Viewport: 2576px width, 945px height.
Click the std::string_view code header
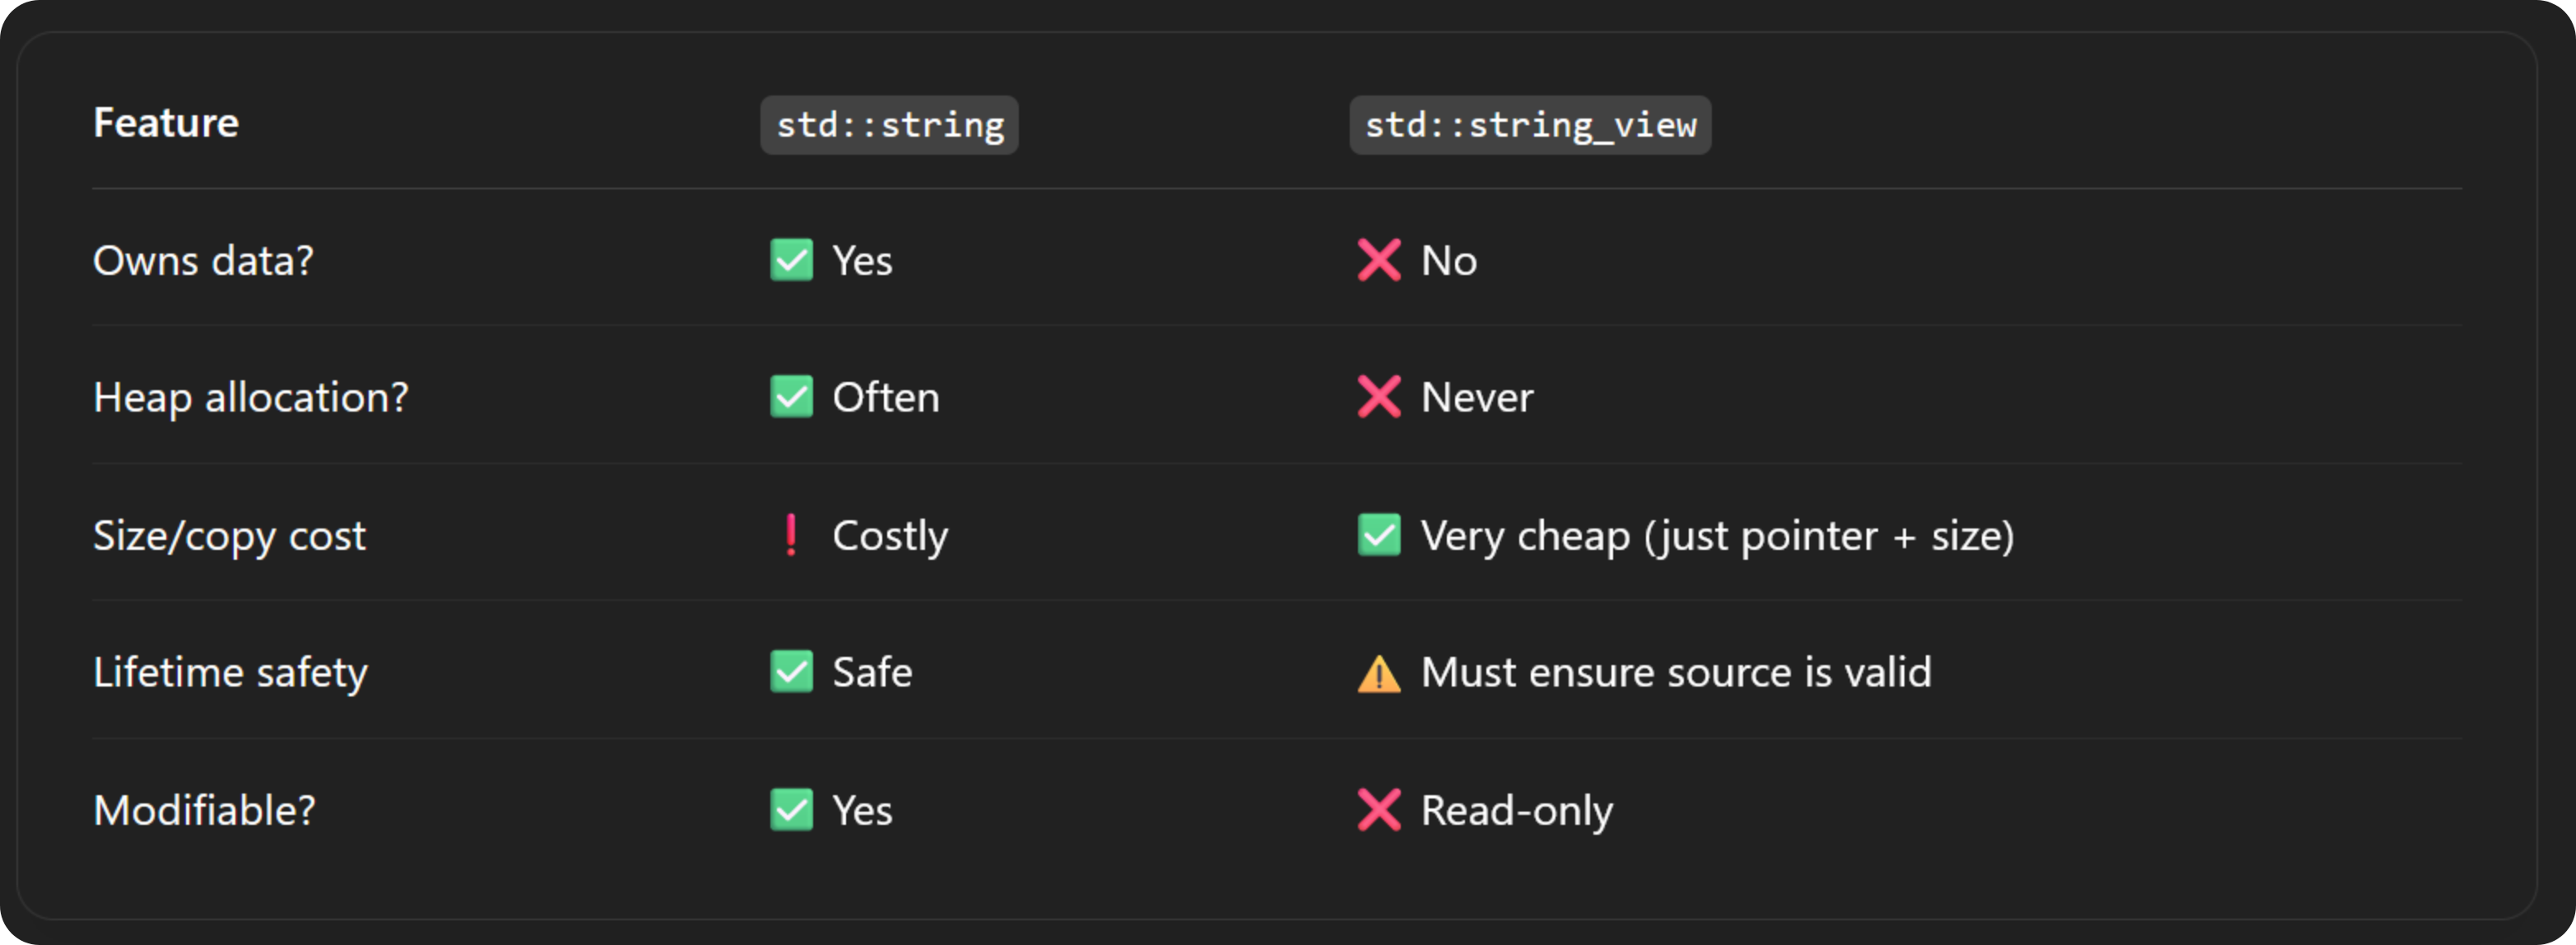(1530, 125)
